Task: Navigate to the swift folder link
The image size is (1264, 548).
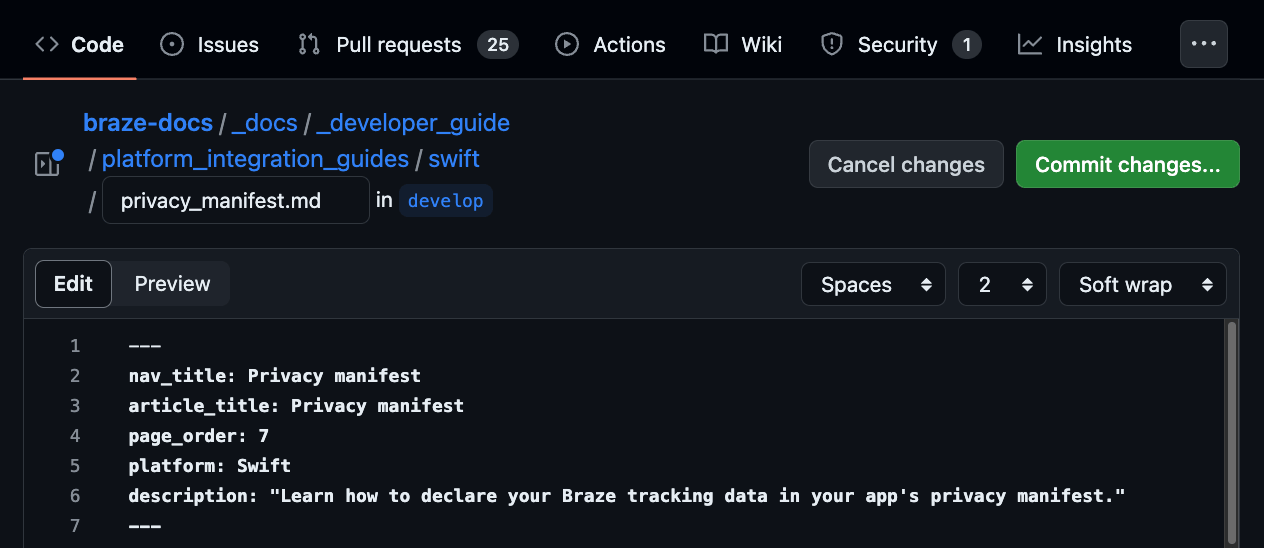Action: click(454, 159)
